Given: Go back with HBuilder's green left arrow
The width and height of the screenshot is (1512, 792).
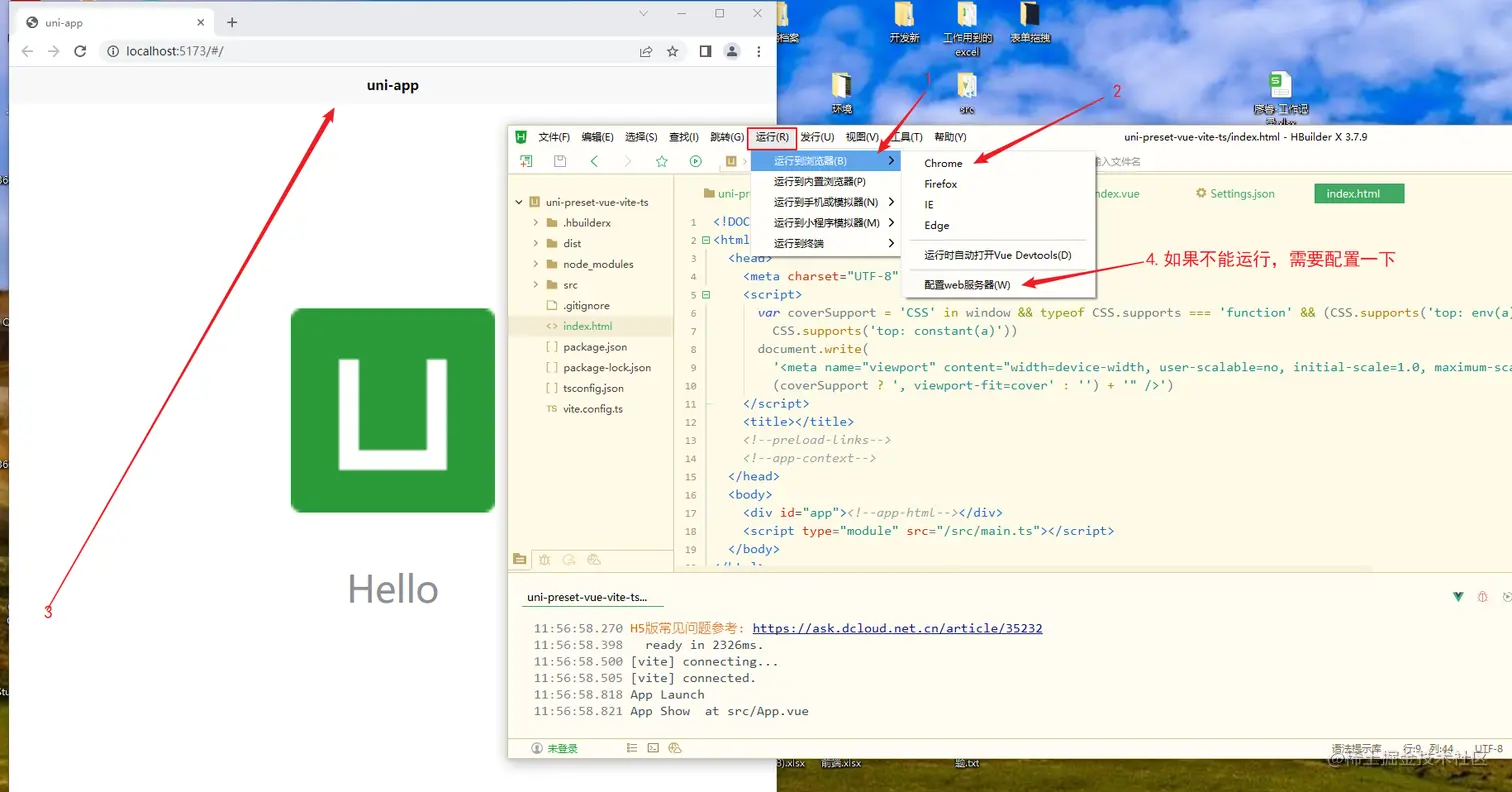Looking at the screenshot, I should point(594,161).
